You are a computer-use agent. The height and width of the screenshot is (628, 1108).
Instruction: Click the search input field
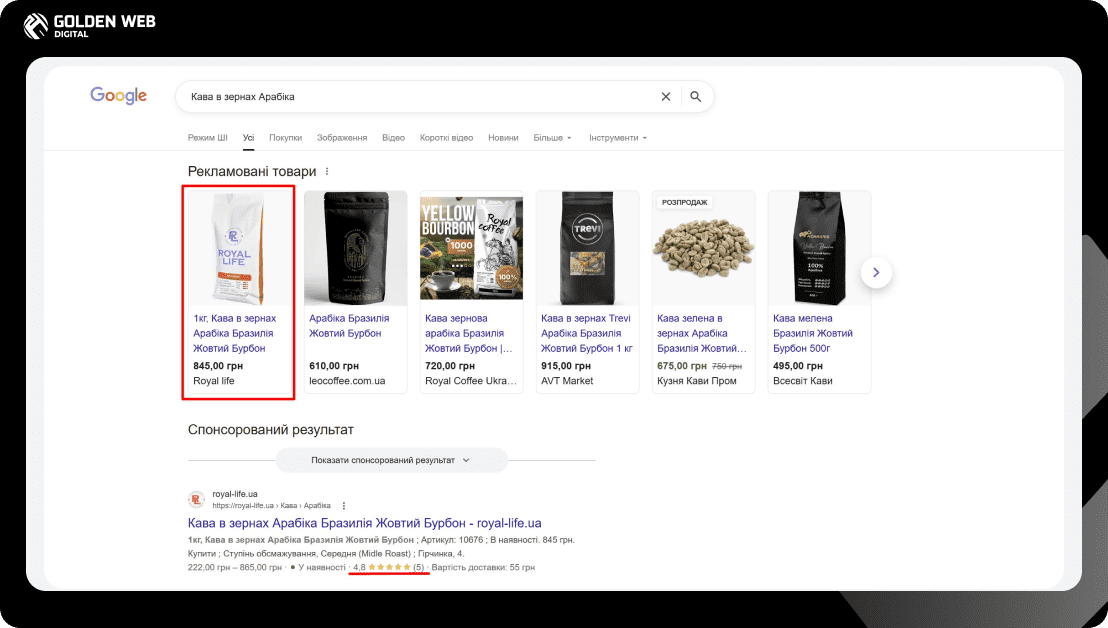(x=420, y=97)
